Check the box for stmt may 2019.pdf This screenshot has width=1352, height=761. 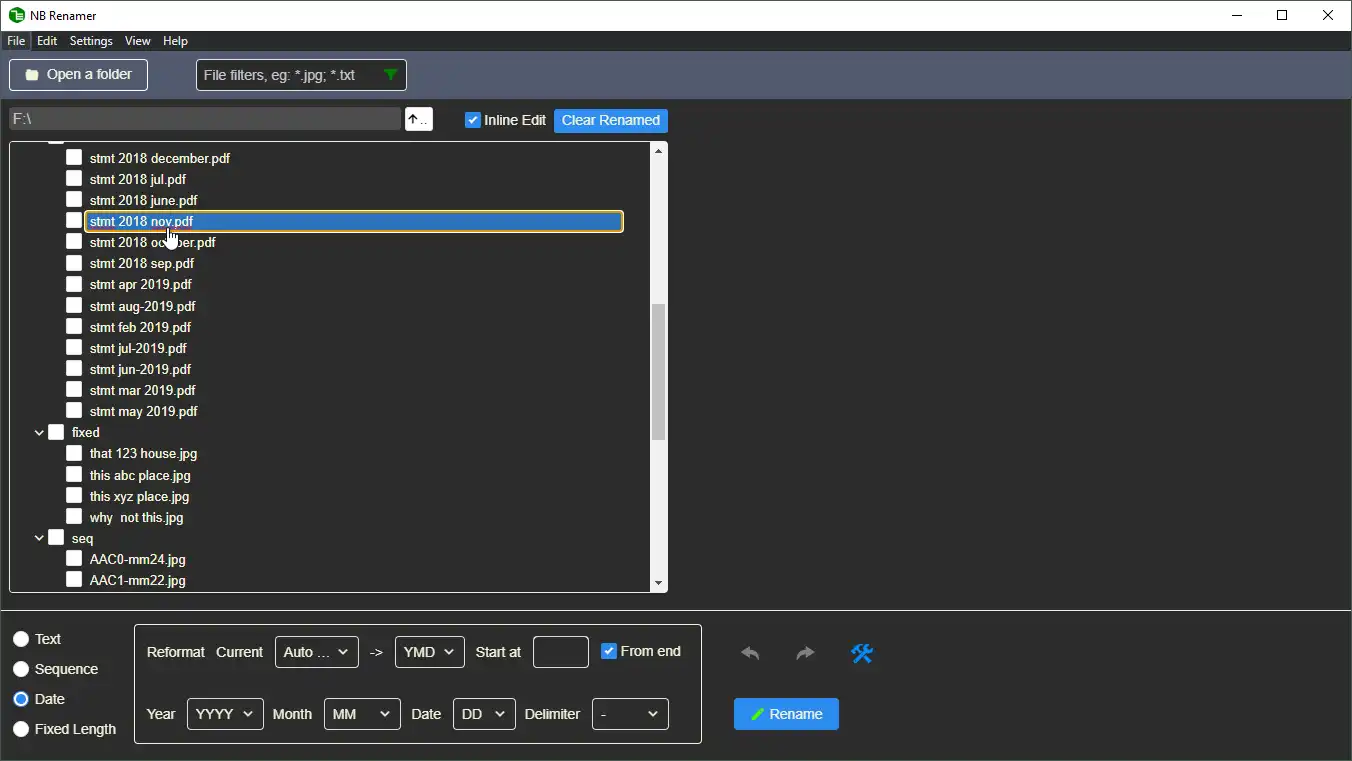pos(74,410)
